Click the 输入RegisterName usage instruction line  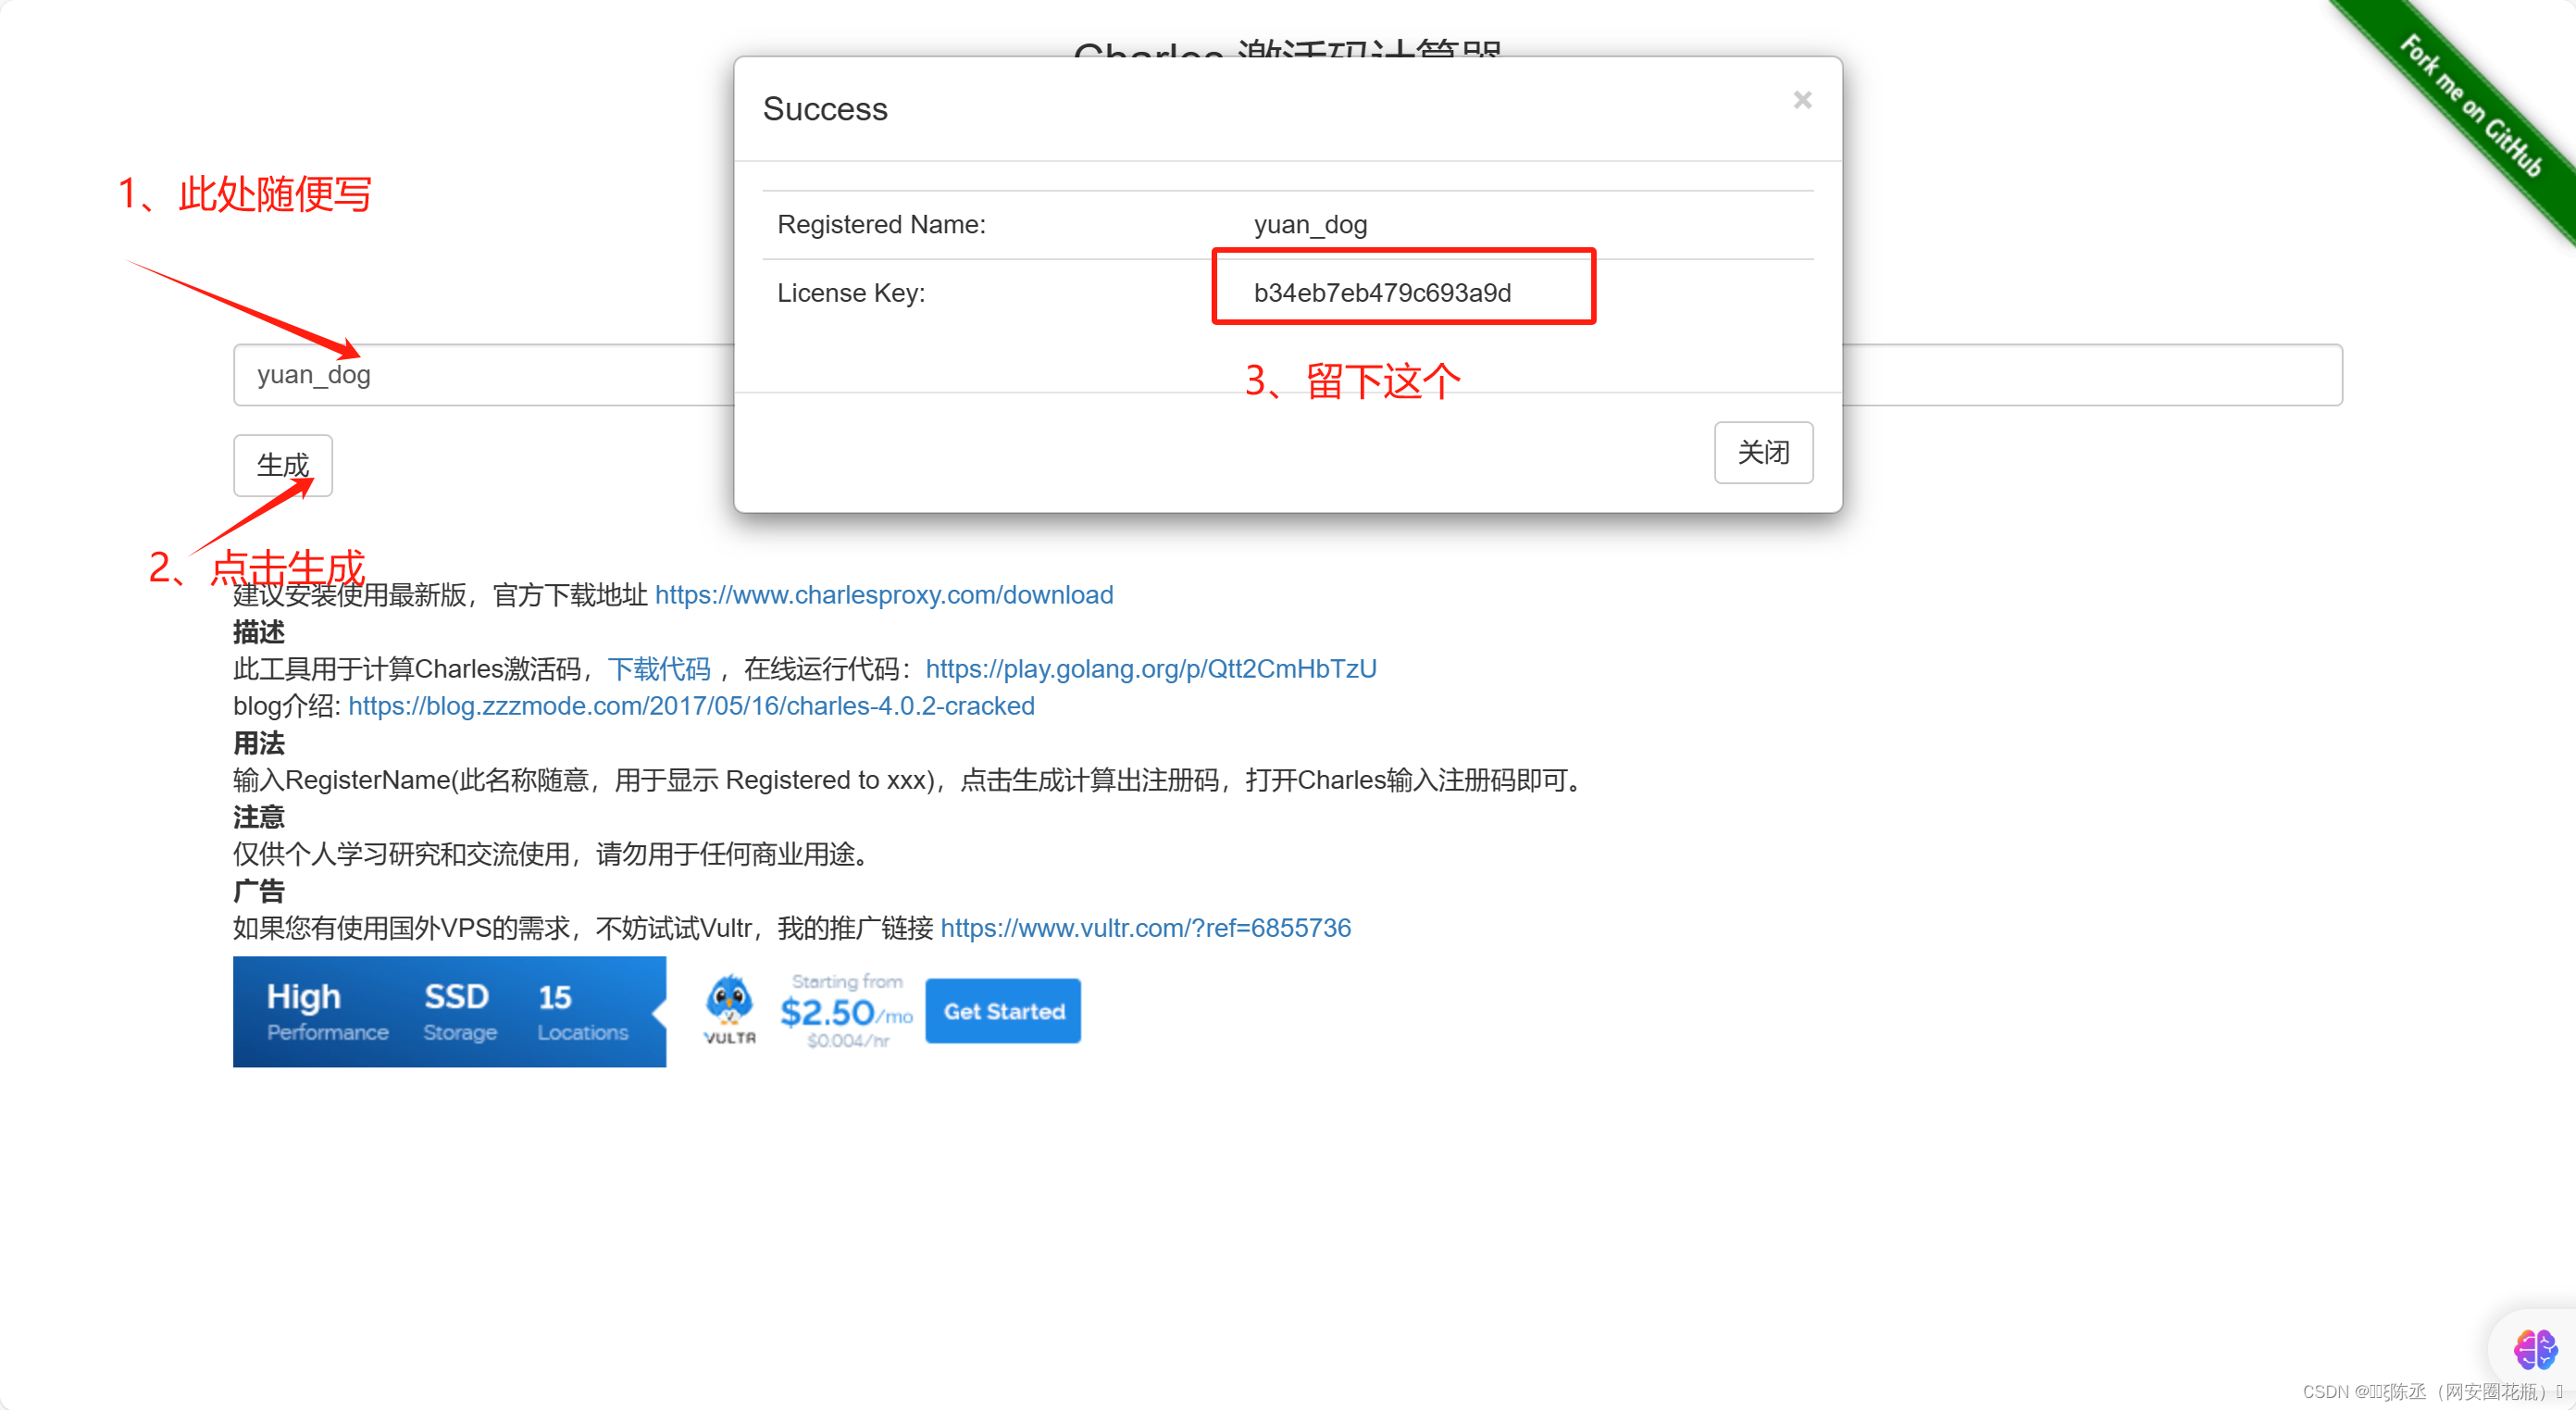coord(910,780)
